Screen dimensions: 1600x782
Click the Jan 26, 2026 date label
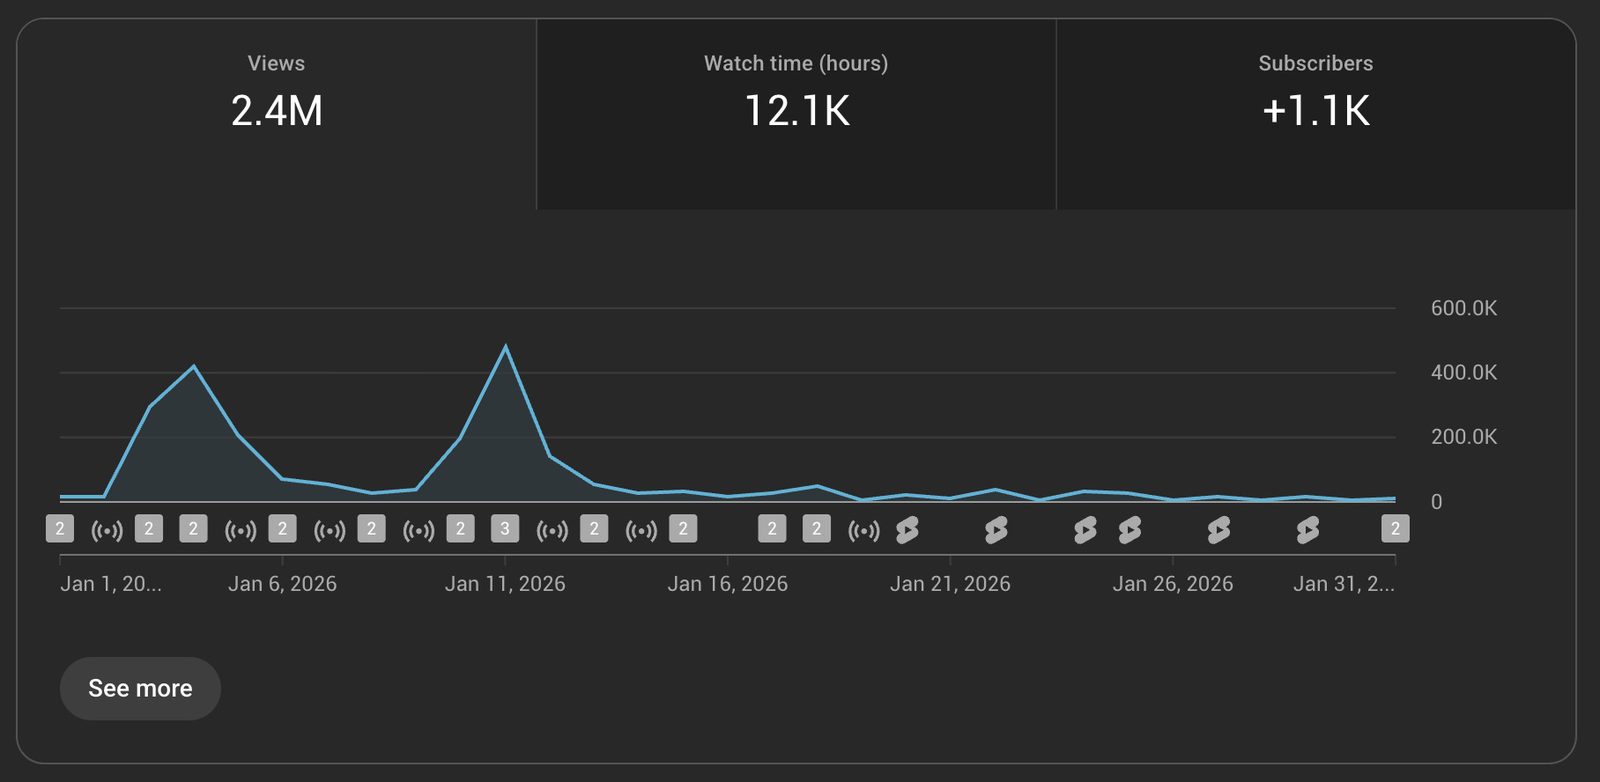coord(1173,584)
